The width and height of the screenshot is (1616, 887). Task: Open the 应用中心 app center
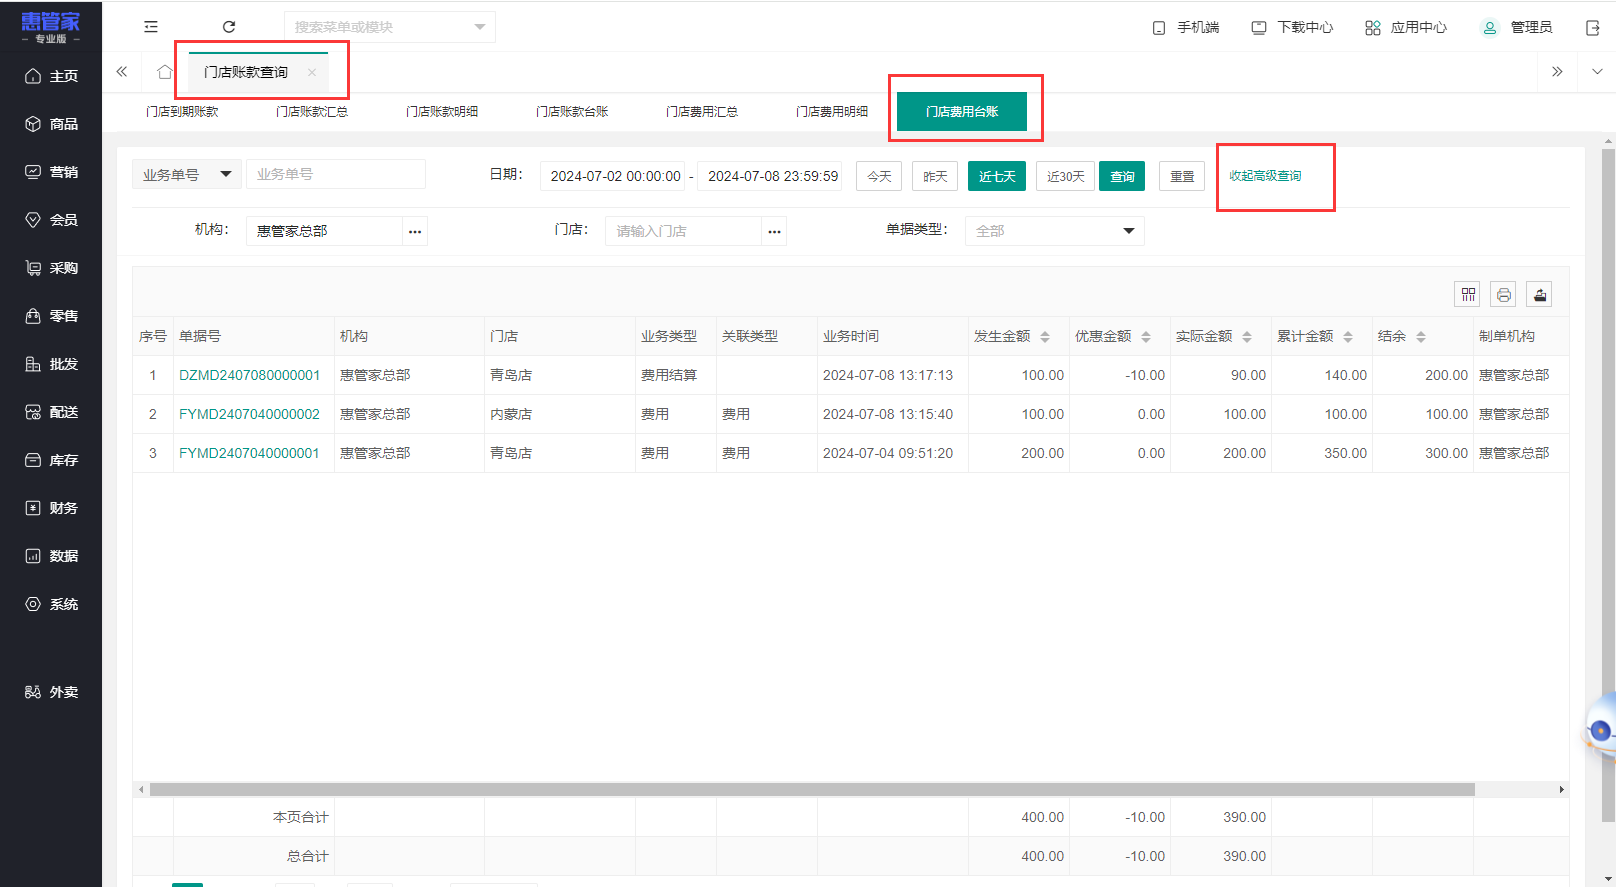pyautogui.click(x=1406, y=27)
